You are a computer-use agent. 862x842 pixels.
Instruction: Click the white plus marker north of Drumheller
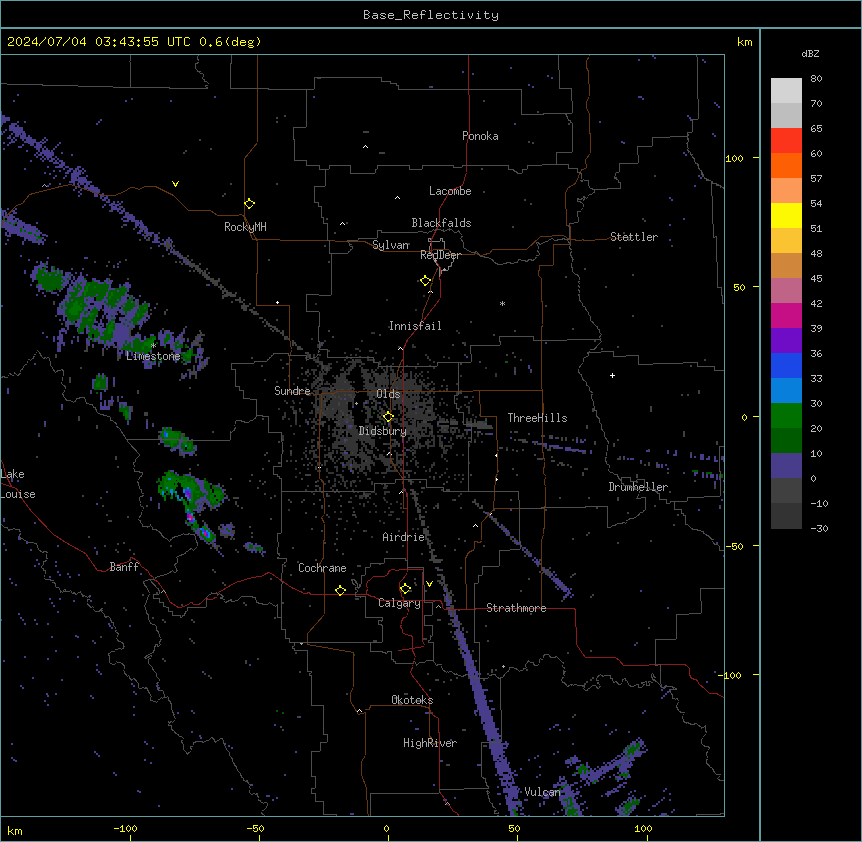click(x=612, y=375)
